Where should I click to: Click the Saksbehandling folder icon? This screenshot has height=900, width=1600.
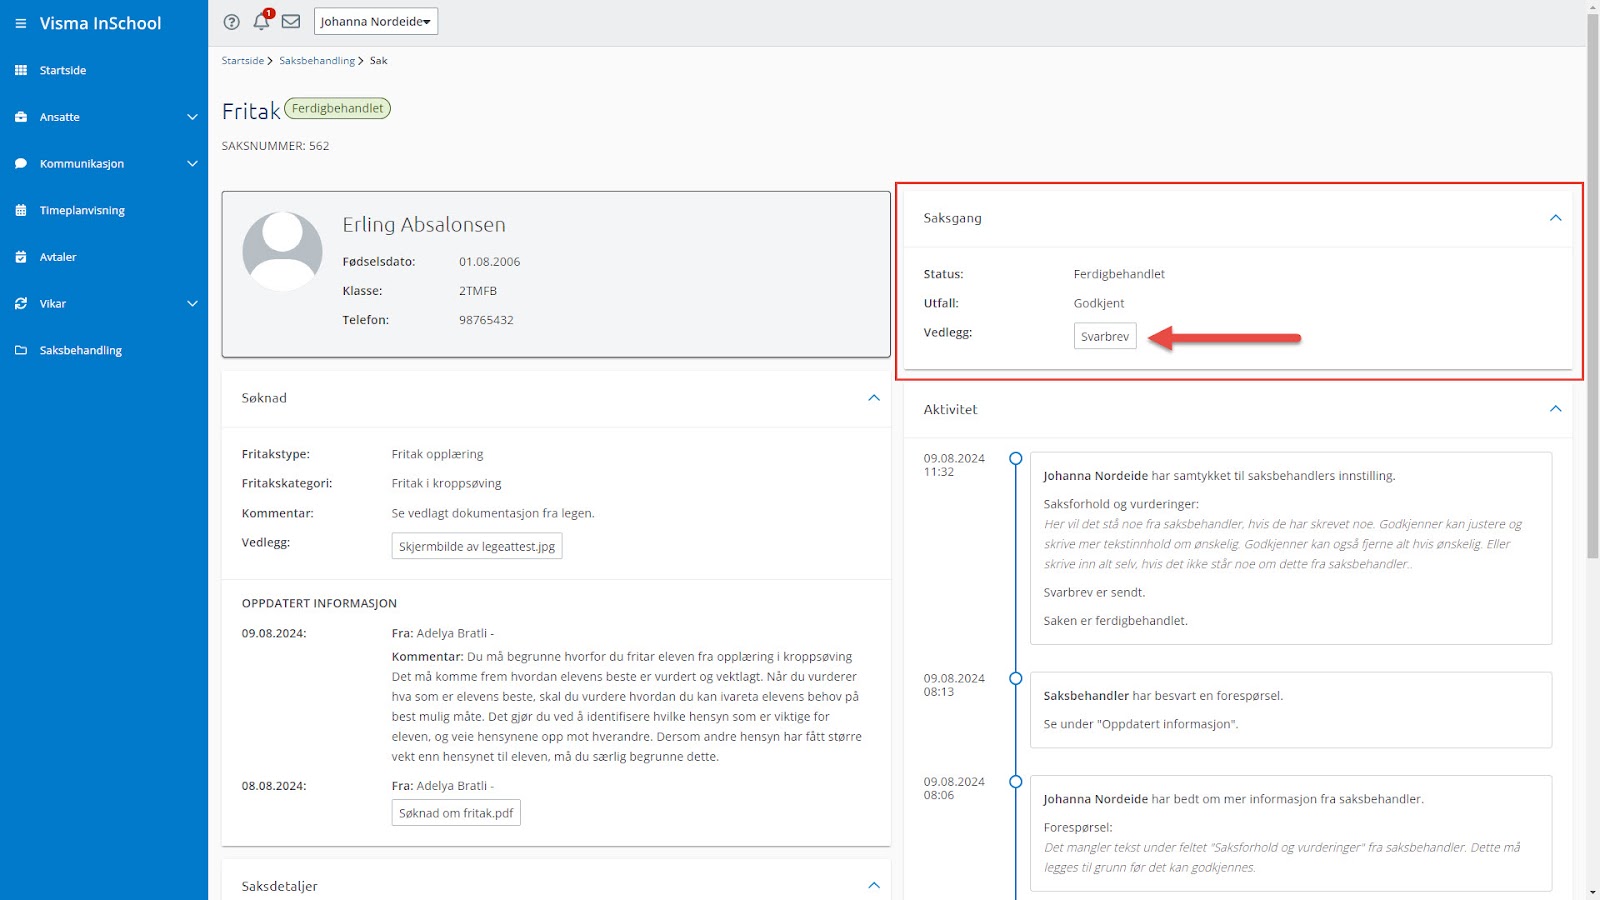click(x=21, y=350)
